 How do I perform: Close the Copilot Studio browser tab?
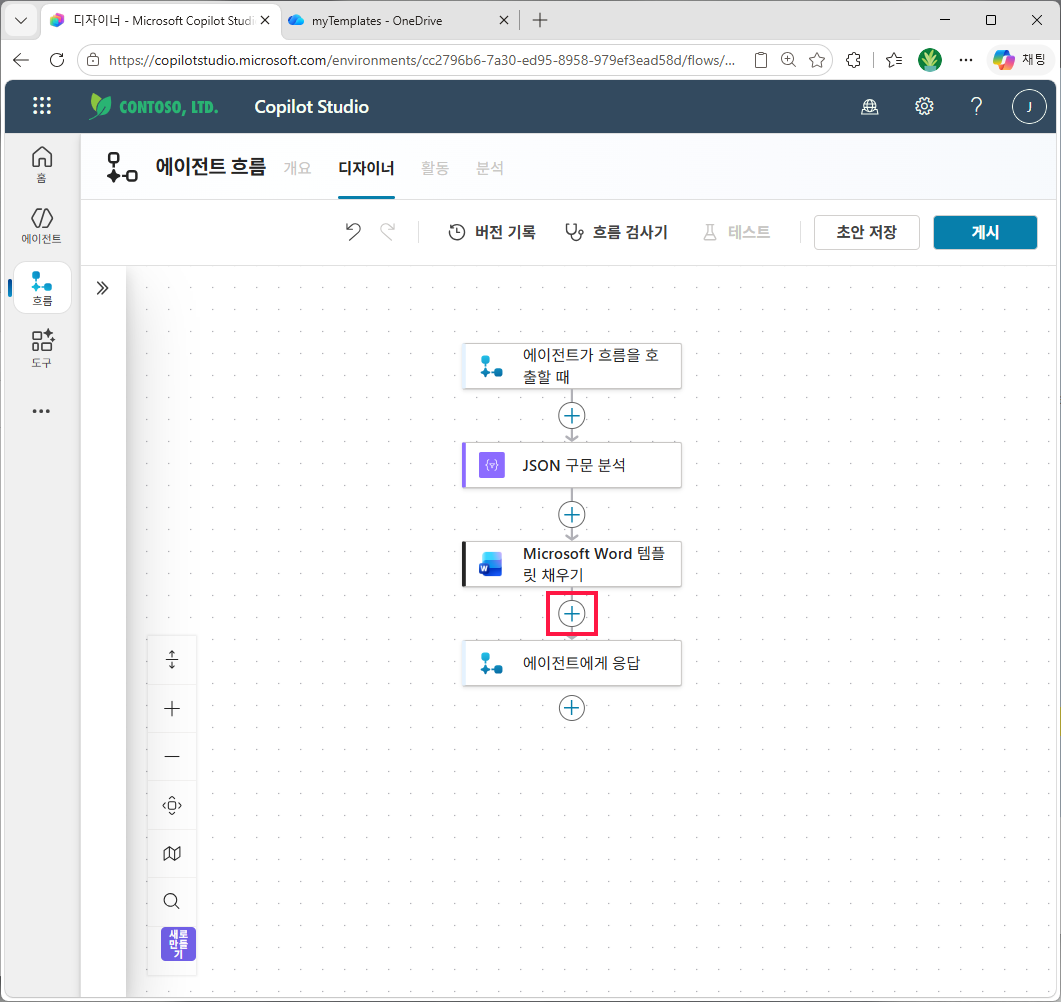click(x=265, y=20)
